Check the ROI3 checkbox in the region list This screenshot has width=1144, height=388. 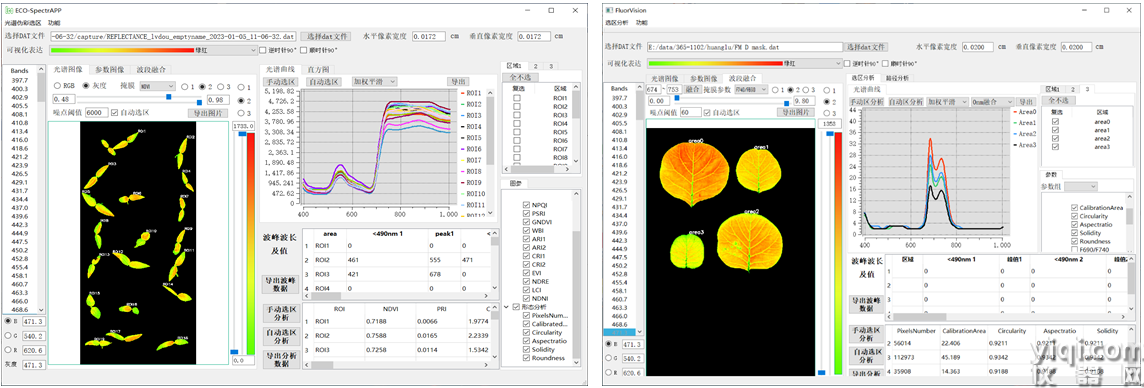point(517,115)
